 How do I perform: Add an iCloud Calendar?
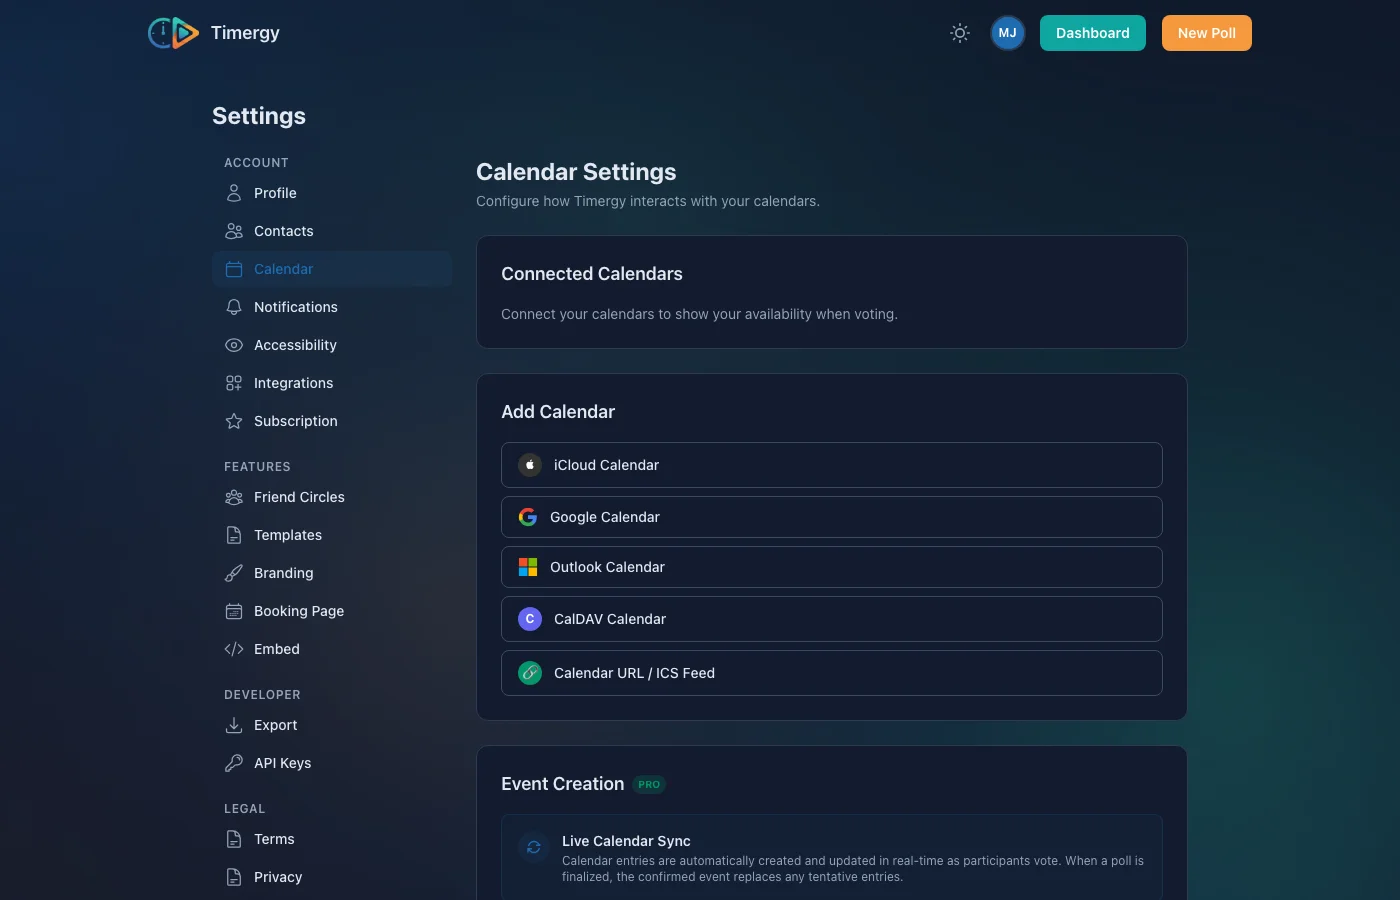point(832,465)
